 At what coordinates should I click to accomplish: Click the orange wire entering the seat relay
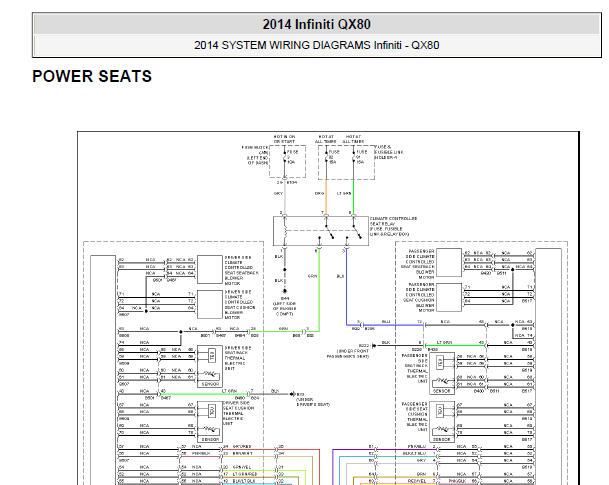coord(326,197)
